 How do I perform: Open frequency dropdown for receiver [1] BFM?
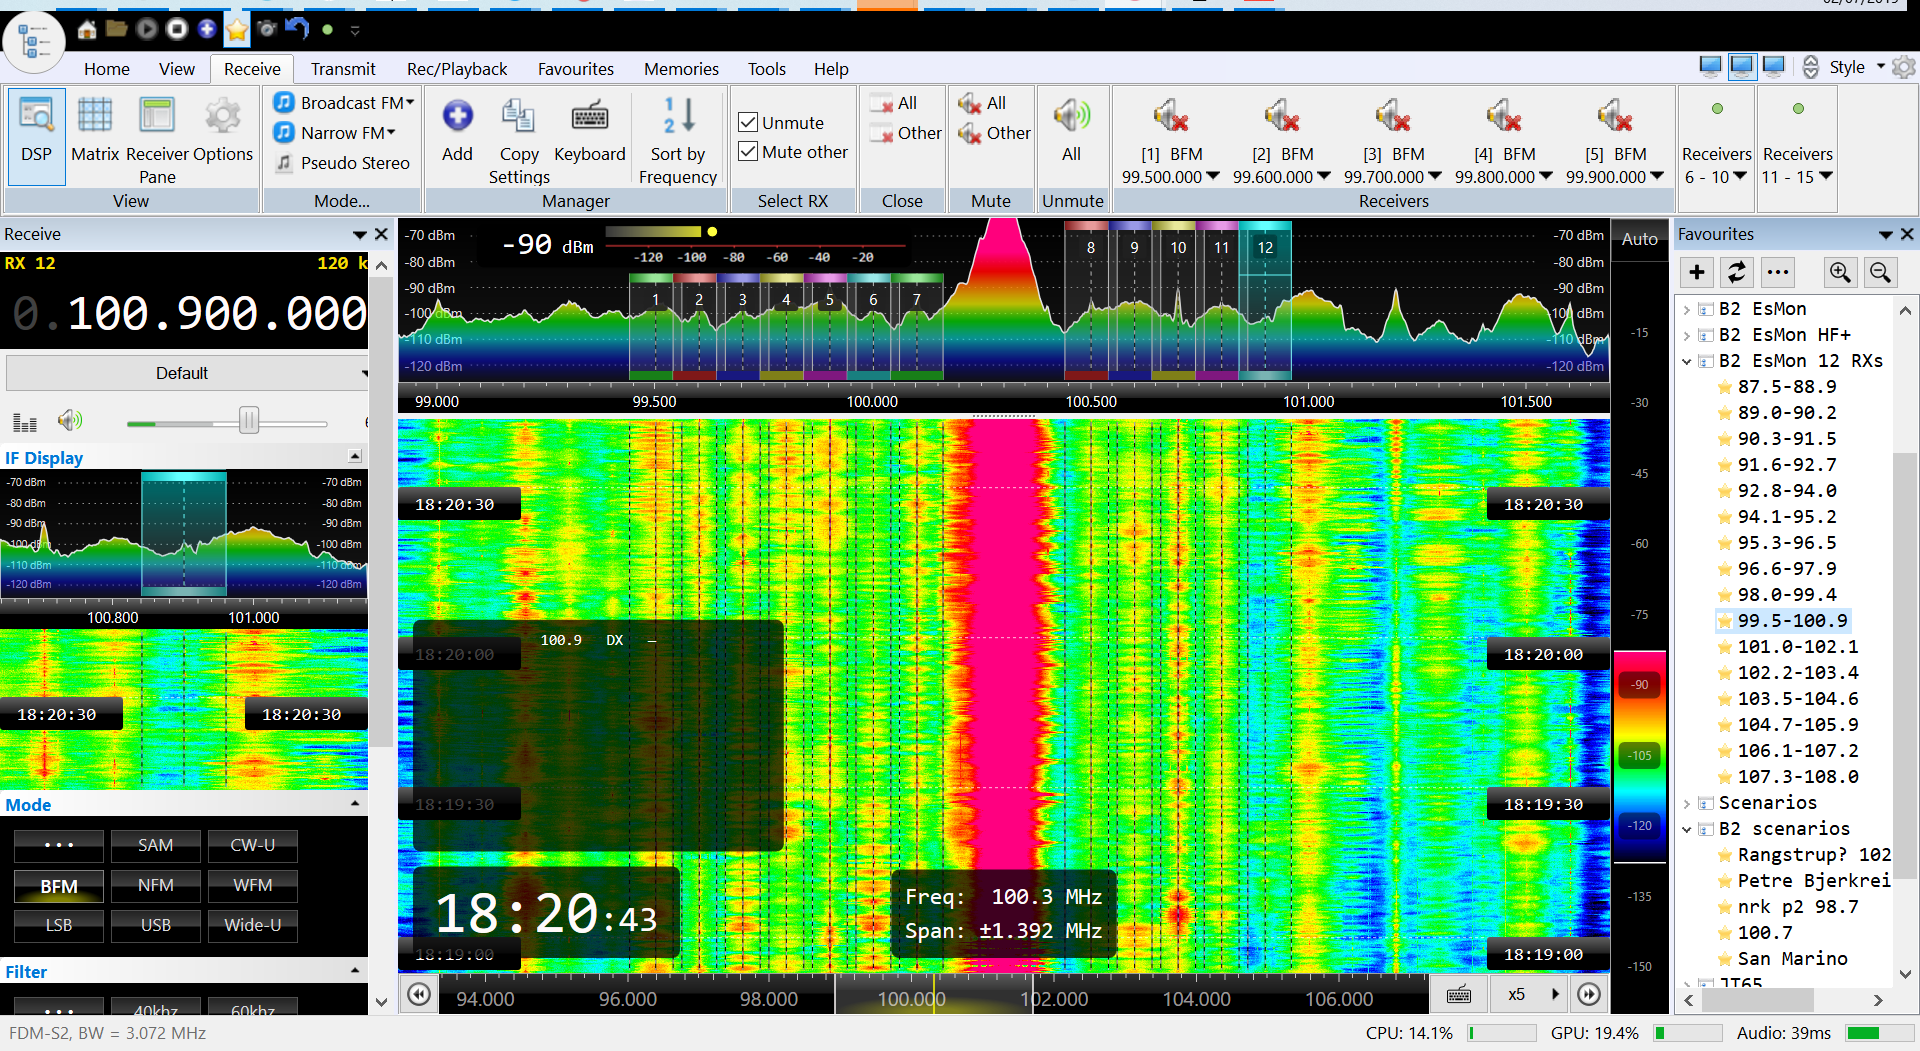[x=1214, y=176]
